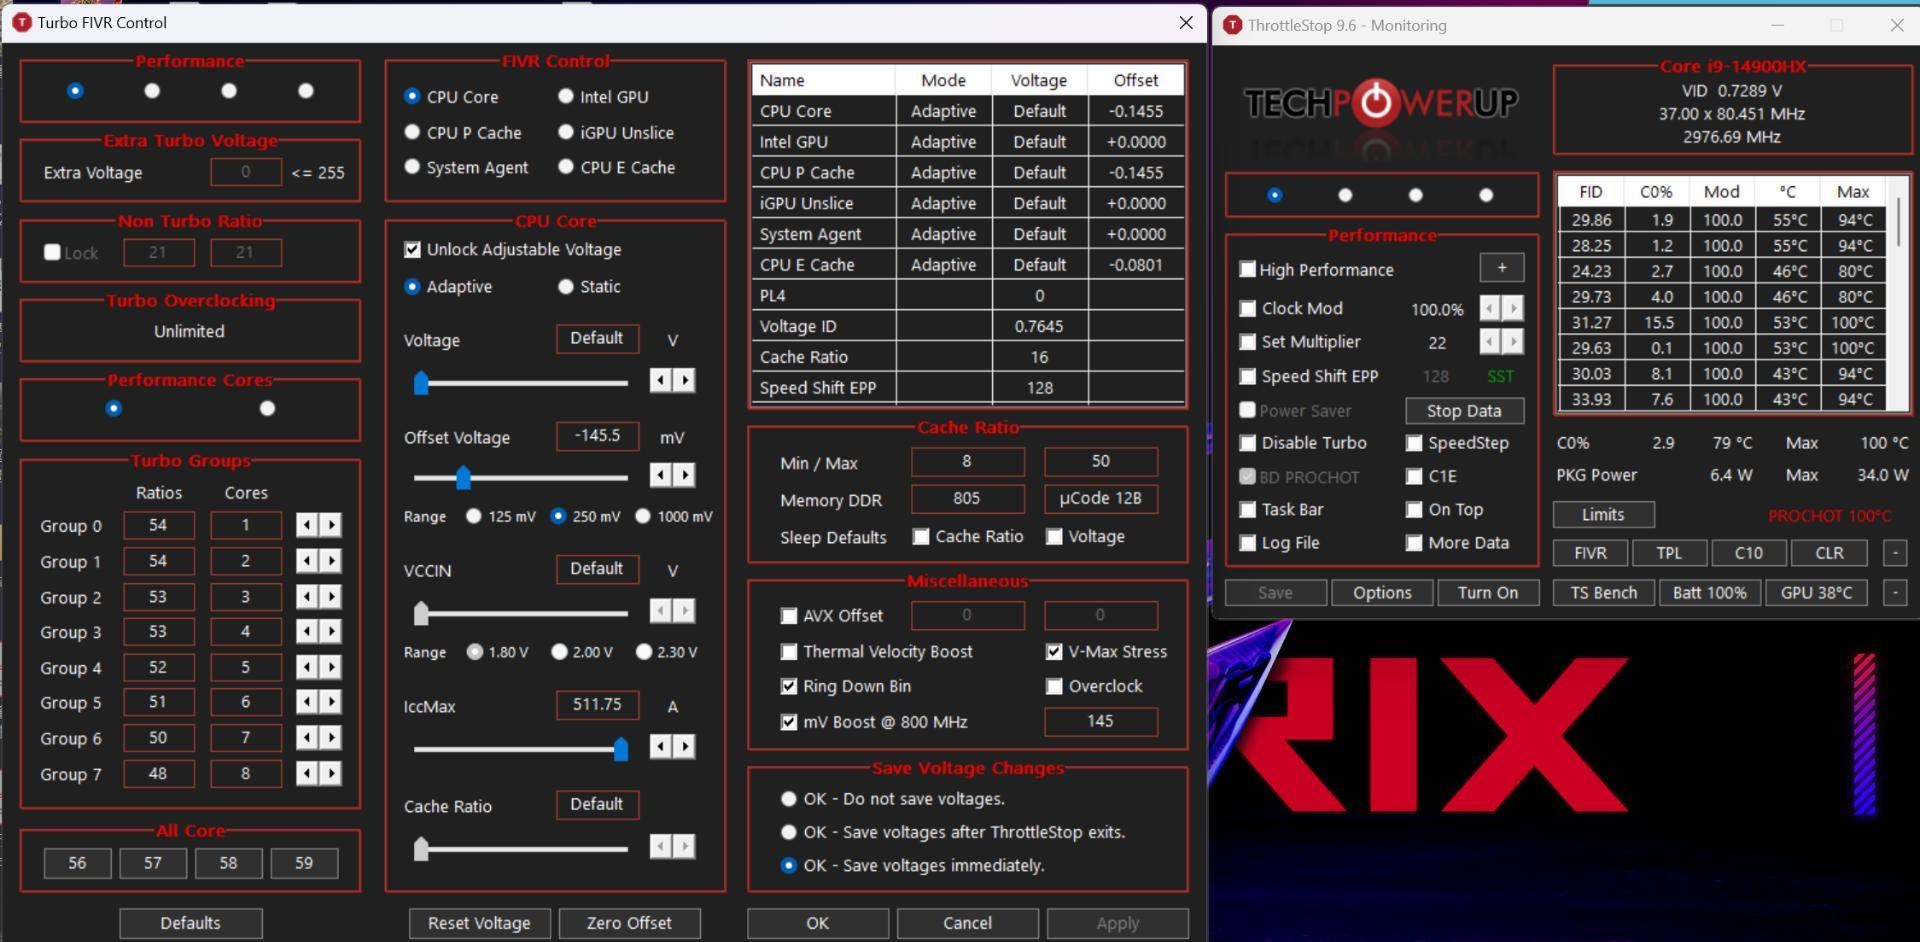Click the IccMax slider handle

[x=620, y=747]
